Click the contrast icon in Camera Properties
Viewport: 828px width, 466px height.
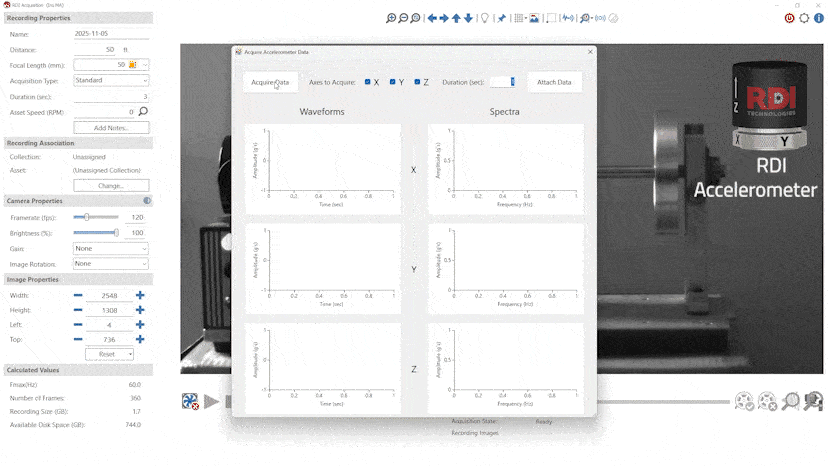[x=147, y=201]
